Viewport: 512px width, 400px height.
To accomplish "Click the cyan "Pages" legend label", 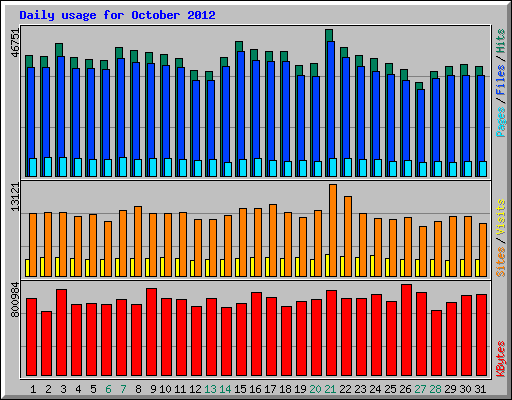I will tap(501, 122).
